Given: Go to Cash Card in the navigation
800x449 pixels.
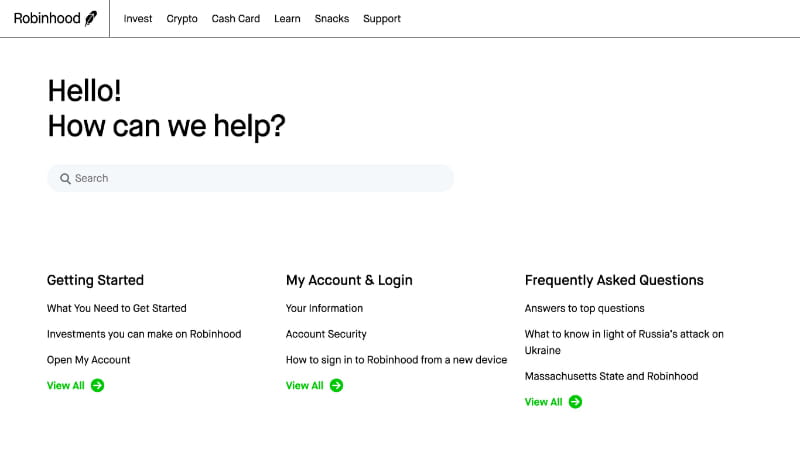Looking at the screenshot, I should [236, 19].
